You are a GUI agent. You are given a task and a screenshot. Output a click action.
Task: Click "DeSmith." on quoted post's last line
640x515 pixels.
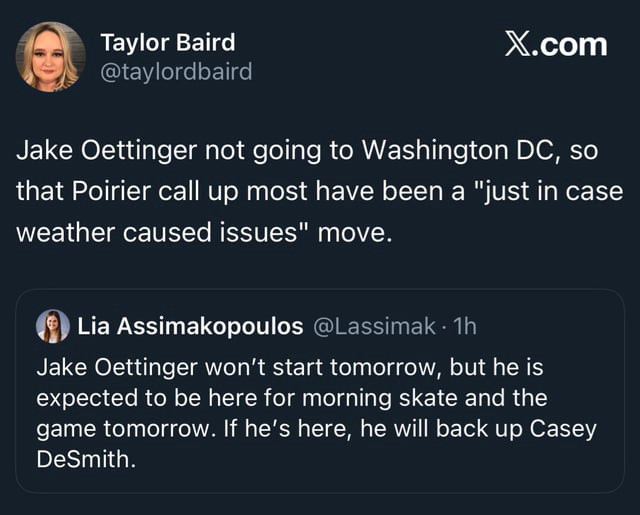click(84, 459)
